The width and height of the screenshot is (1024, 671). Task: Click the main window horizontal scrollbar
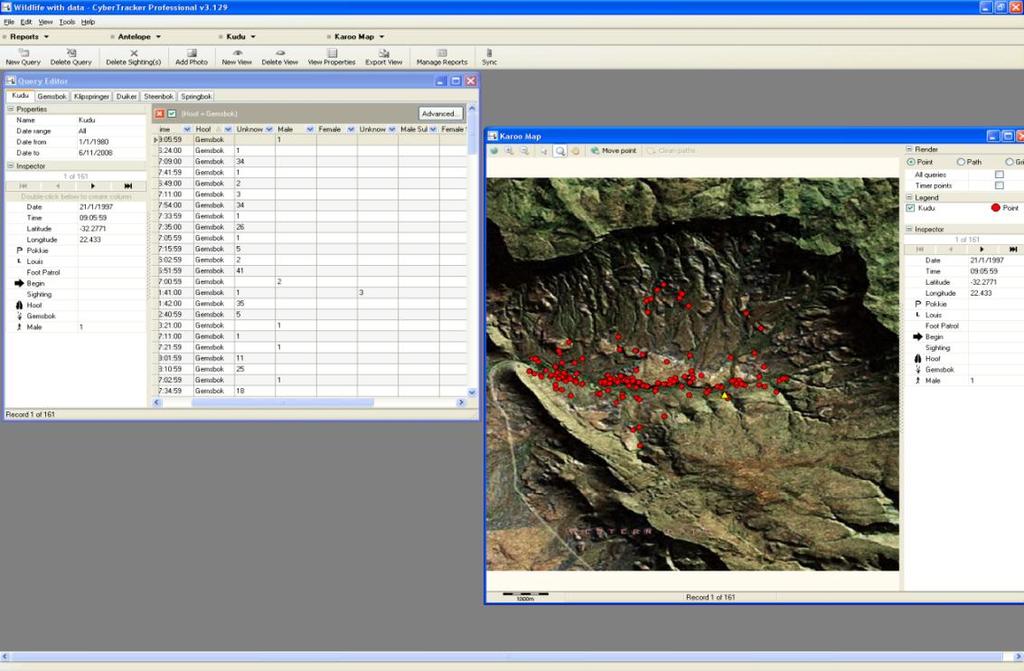click(x=507, y=657)
